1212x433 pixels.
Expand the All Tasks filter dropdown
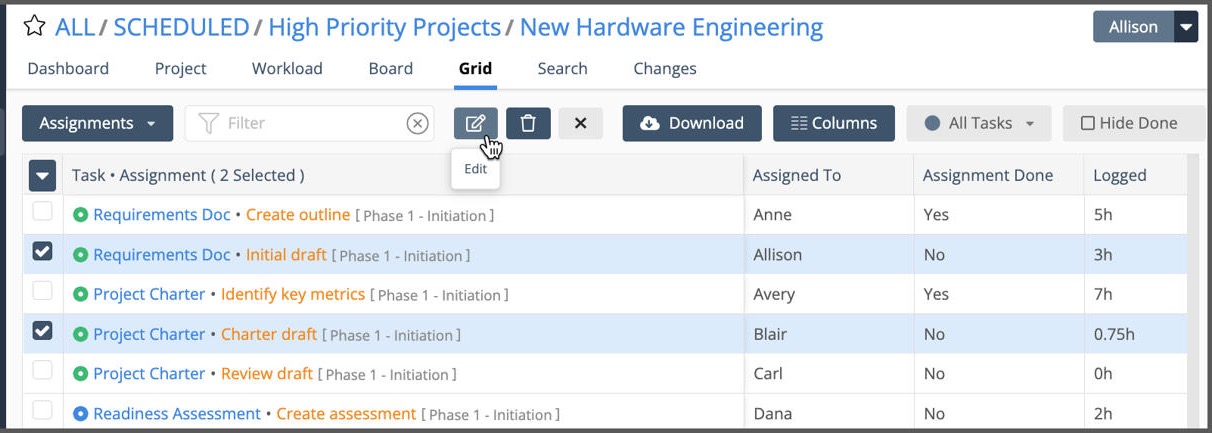pos(978,123)
